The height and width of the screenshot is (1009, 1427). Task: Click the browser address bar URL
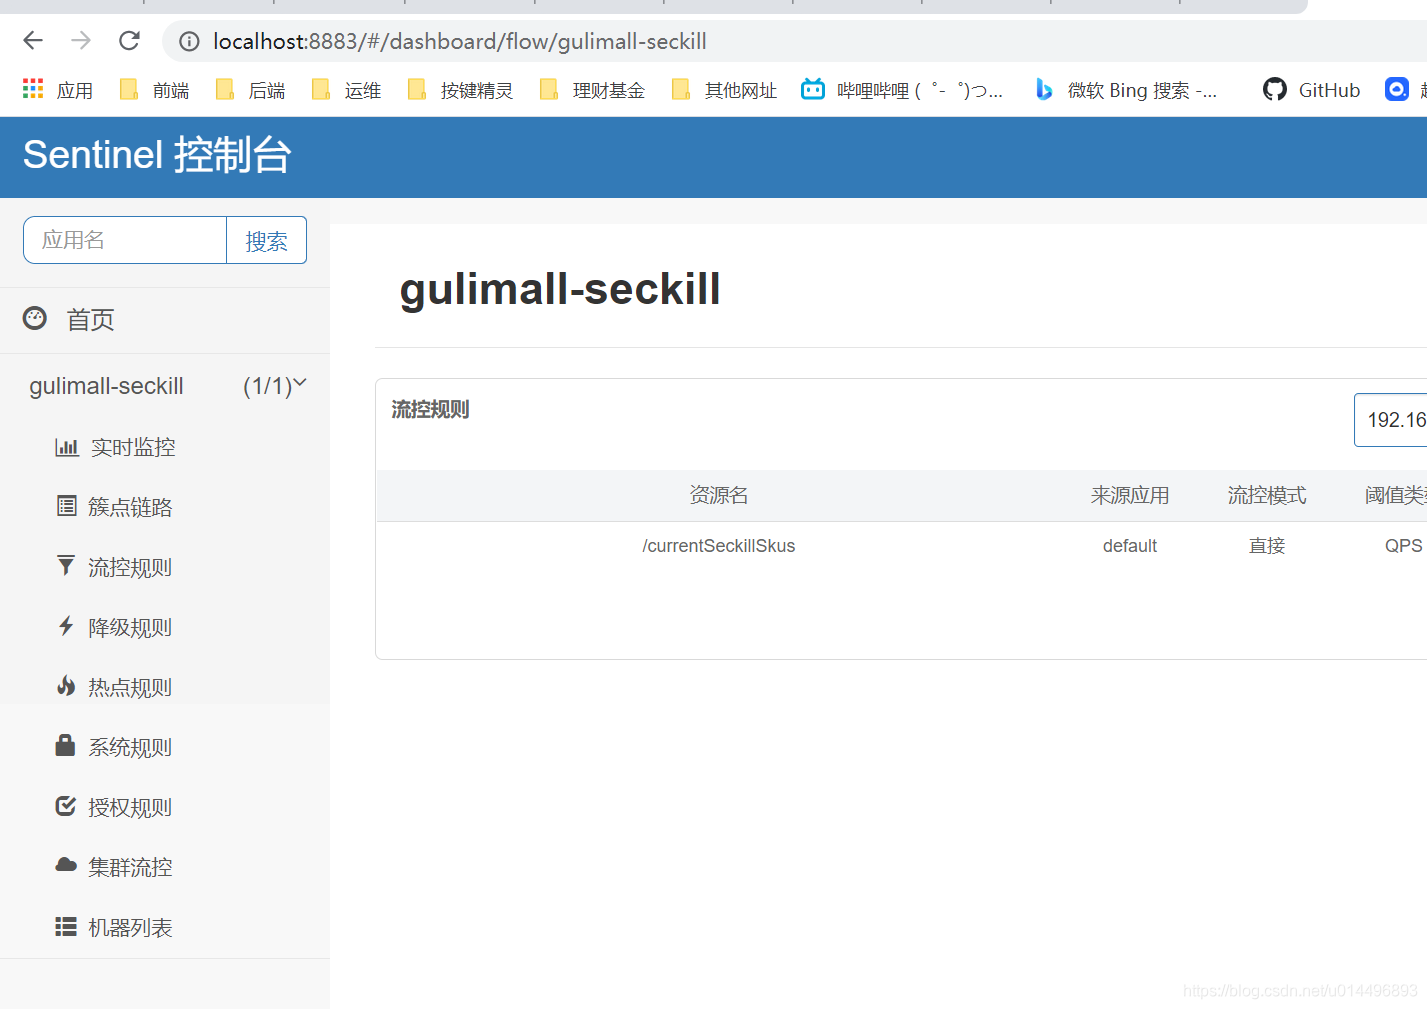click(459, 41)
